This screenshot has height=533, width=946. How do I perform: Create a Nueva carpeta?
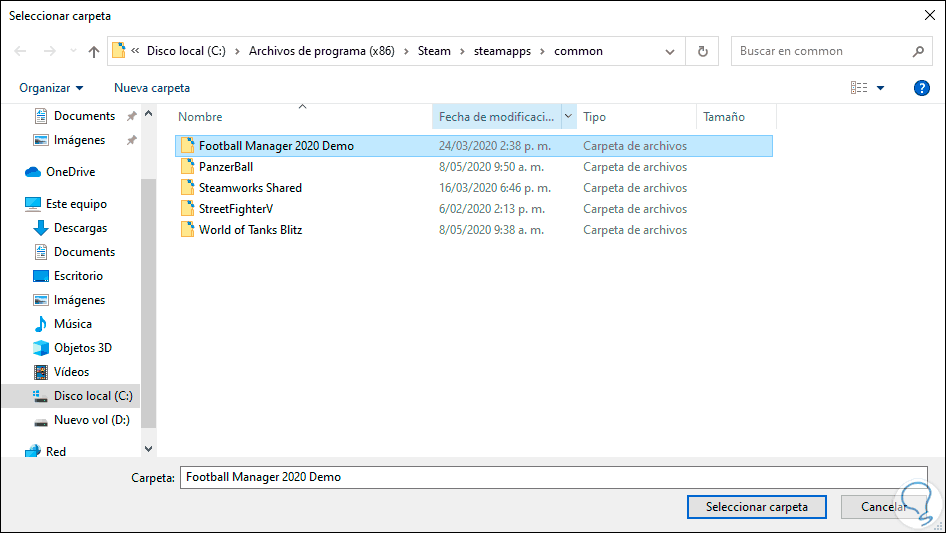(x=152, y=88)
